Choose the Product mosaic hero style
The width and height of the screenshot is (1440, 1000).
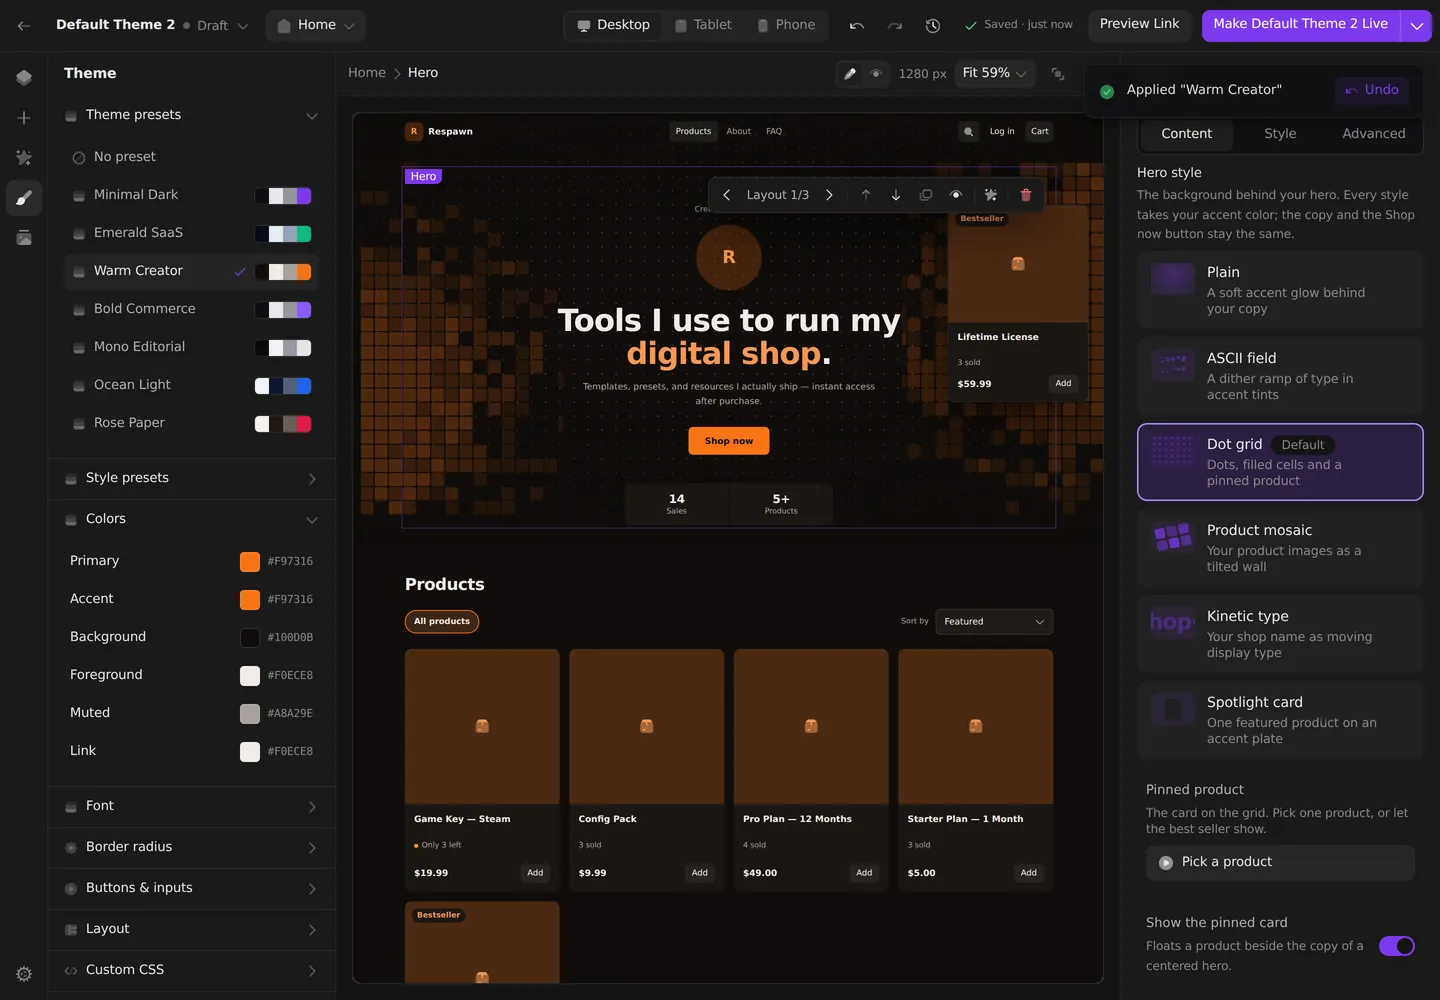pyautogui.click(x=1280, y=548)
